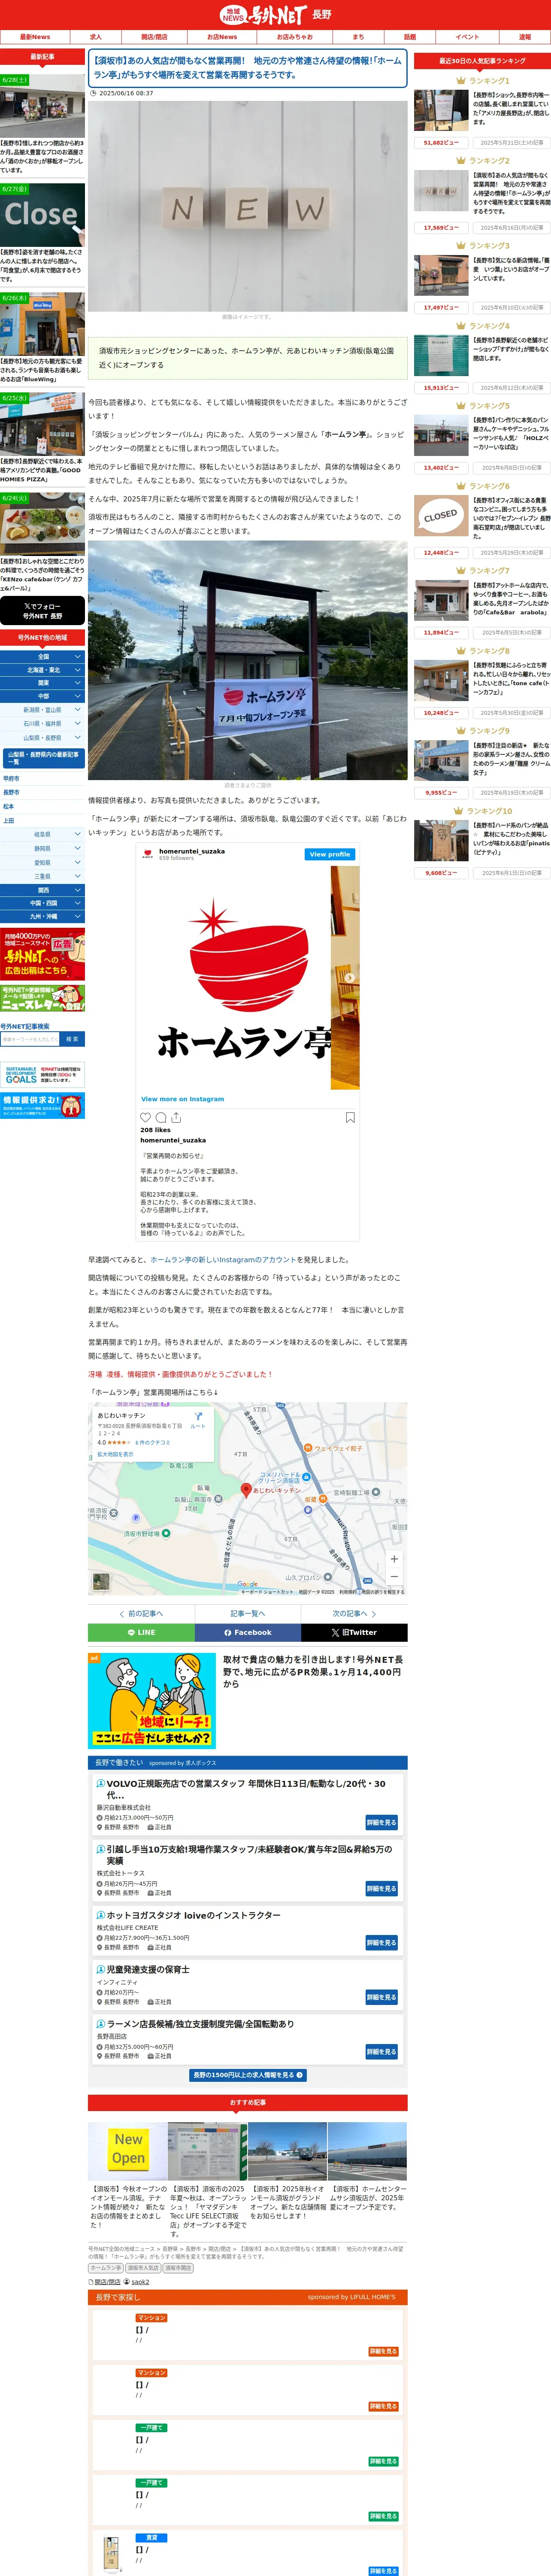Click the 検索 search button
551x2576 pixels.
click(72, 1039)
